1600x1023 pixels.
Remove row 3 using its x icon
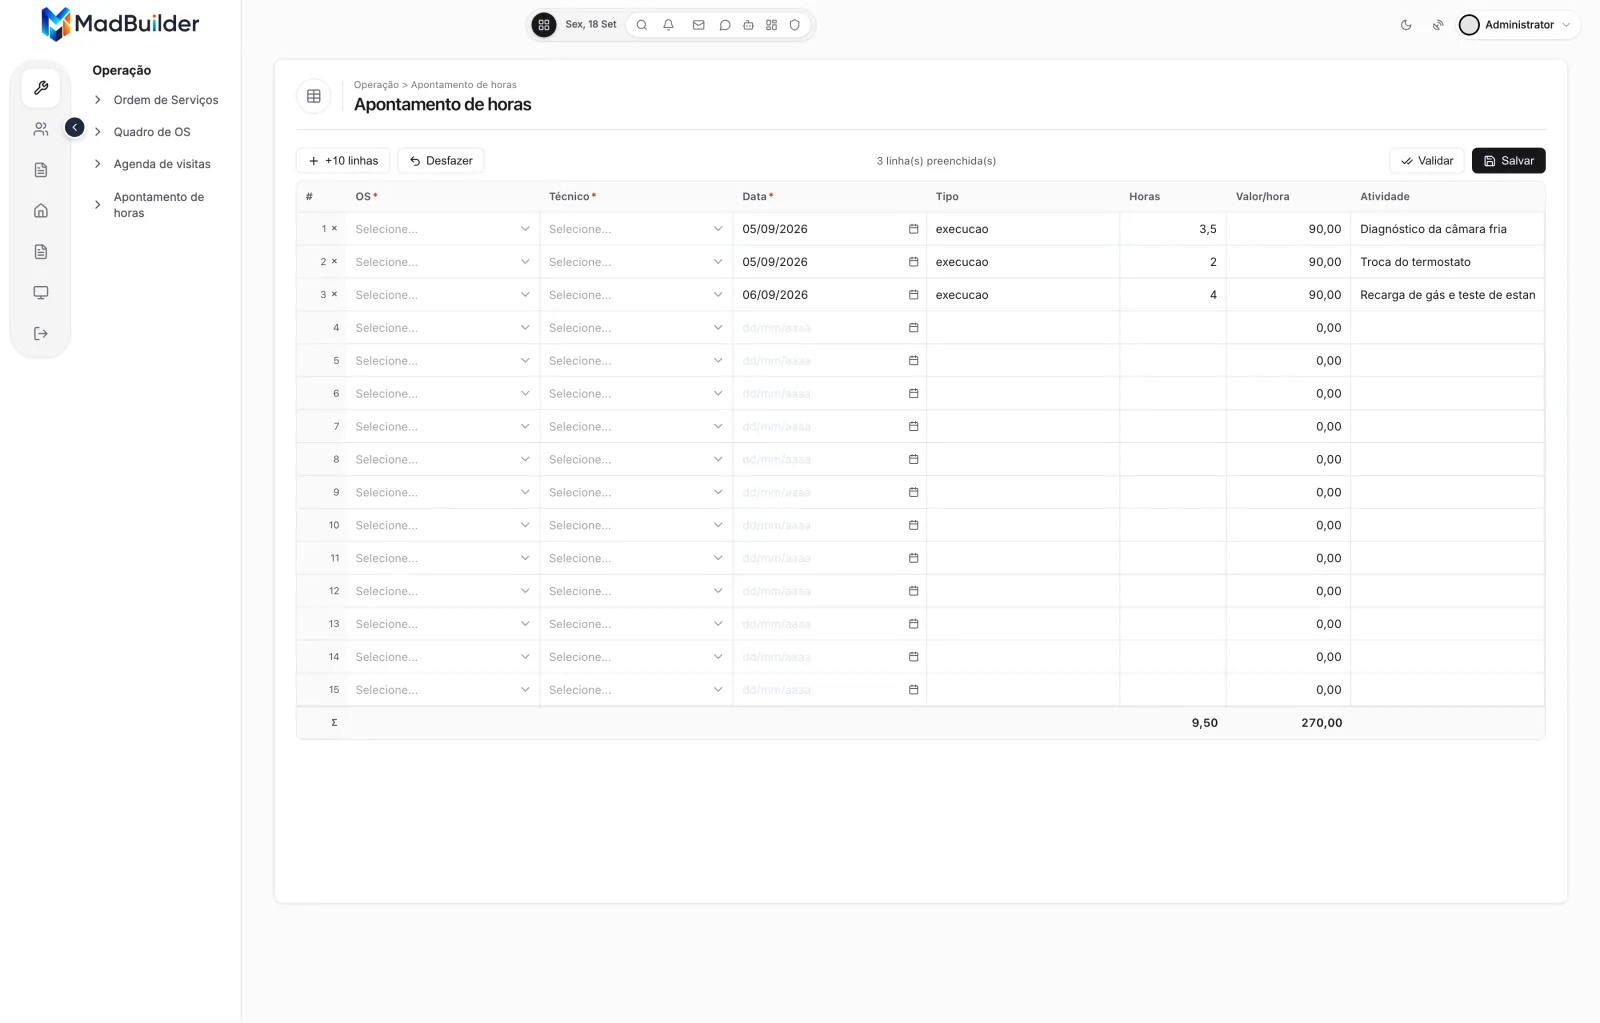pyautogui.click(x=334, y=295)
